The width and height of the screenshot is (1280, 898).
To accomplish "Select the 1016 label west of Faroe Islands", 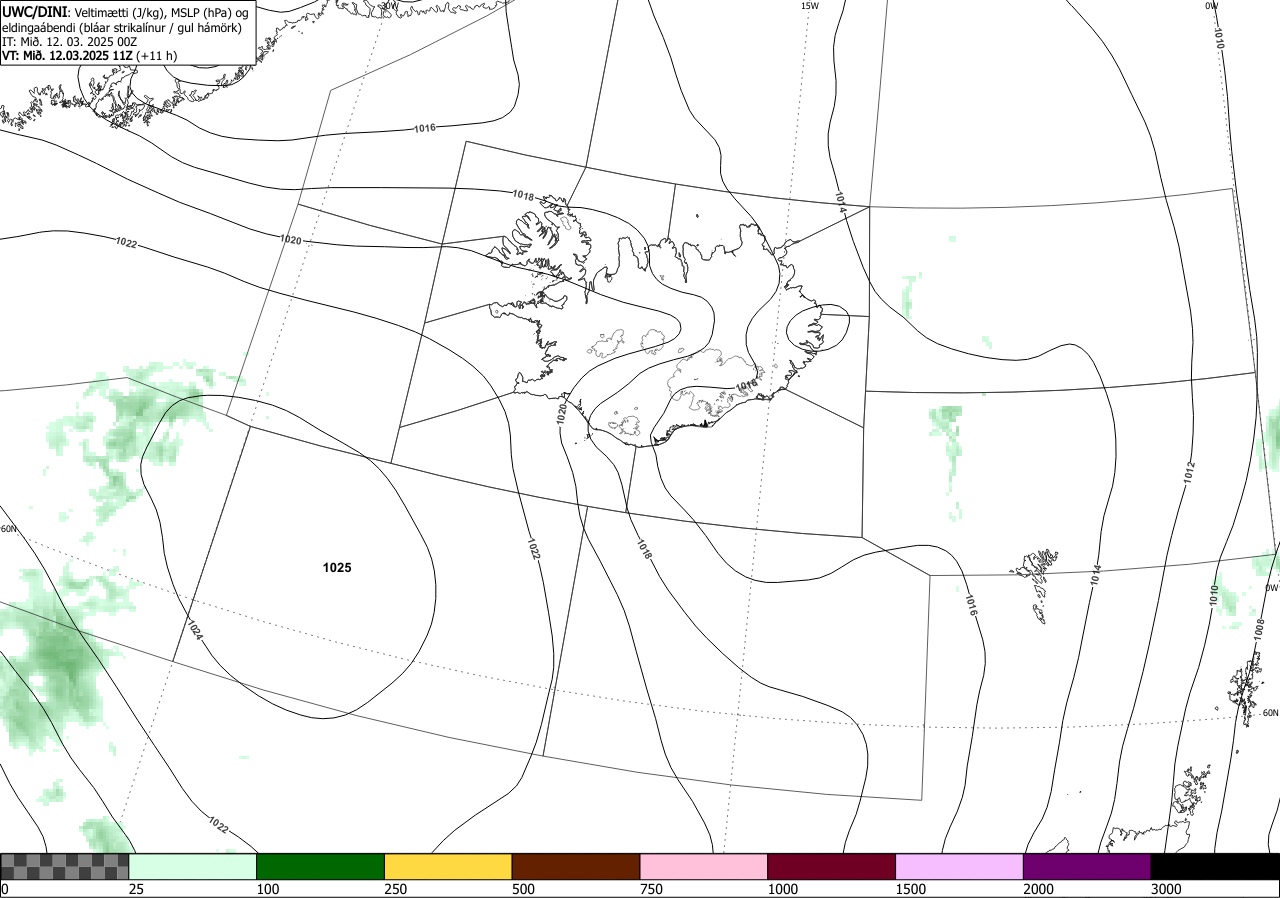I will tap(971, 606).
